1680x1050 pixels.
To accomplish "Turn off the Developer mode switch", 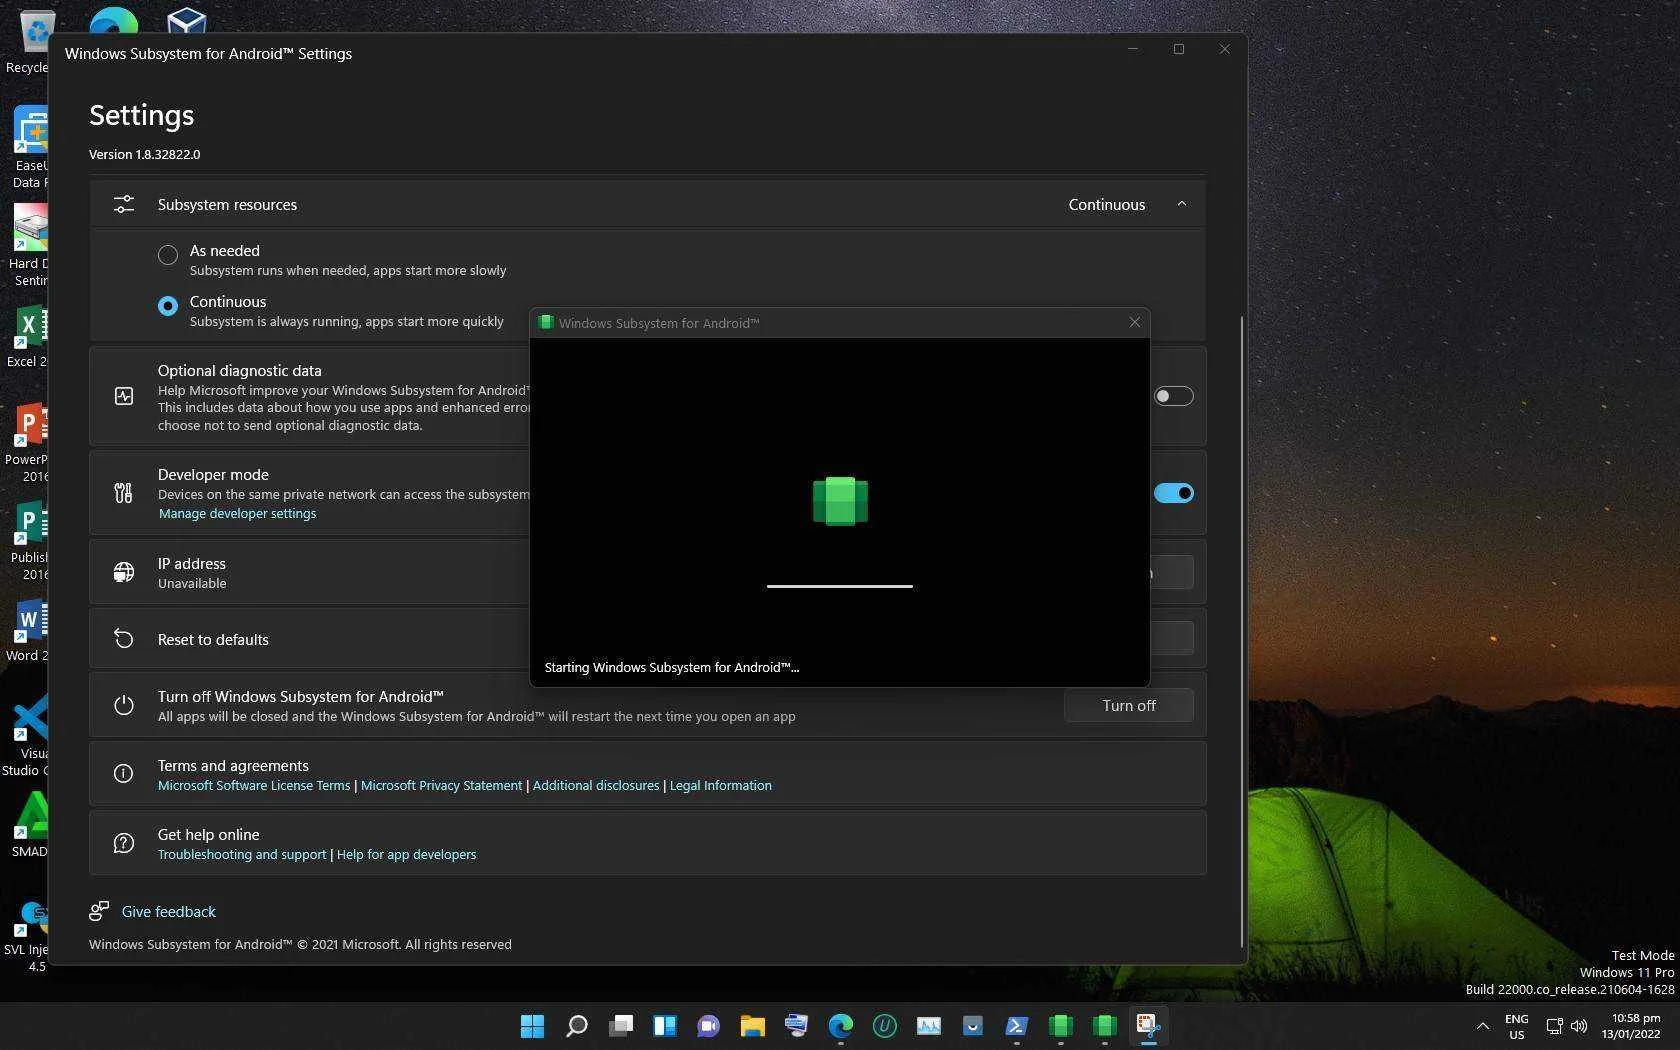I will 1173,493.
